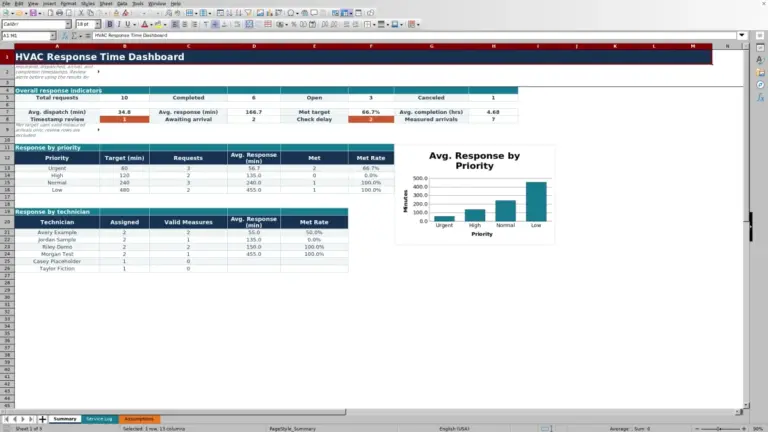Open the Borders dropdown arrow
The width and height of the screenshot is (768, 432).
click(374, 24)
